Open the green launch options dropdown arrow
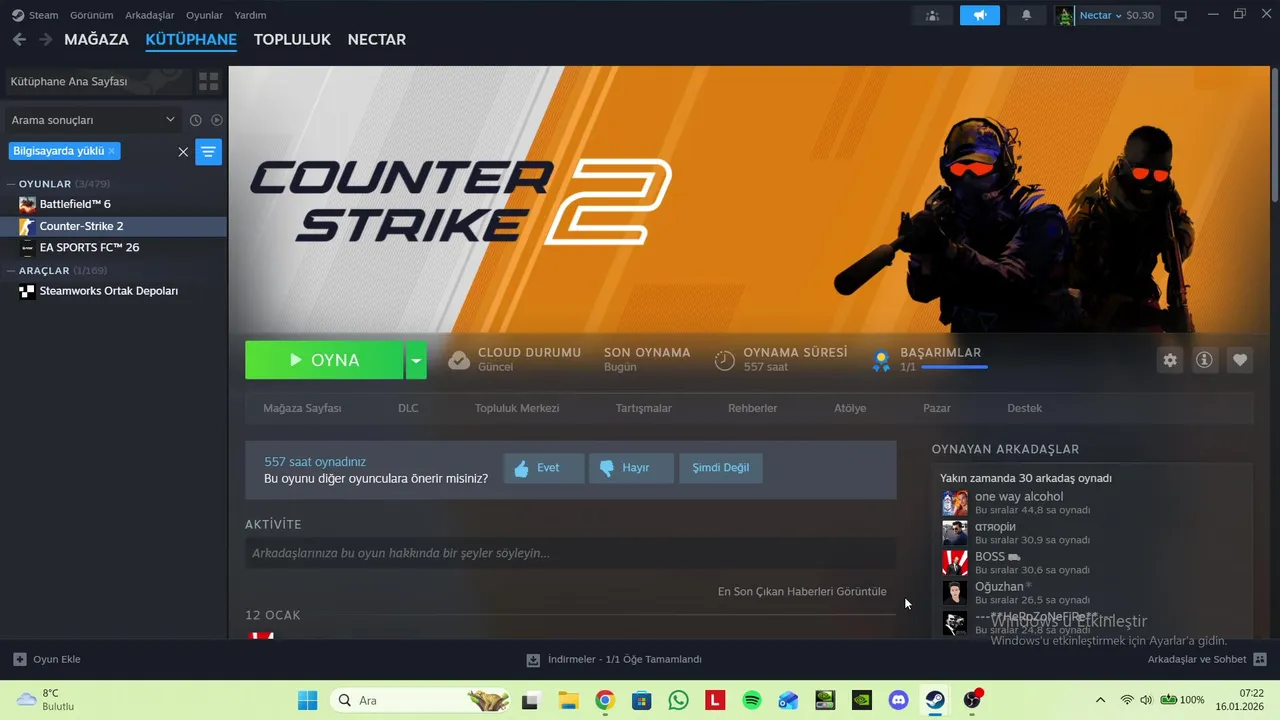Viewport: 1280px width, 720px height. pos(416,360)
